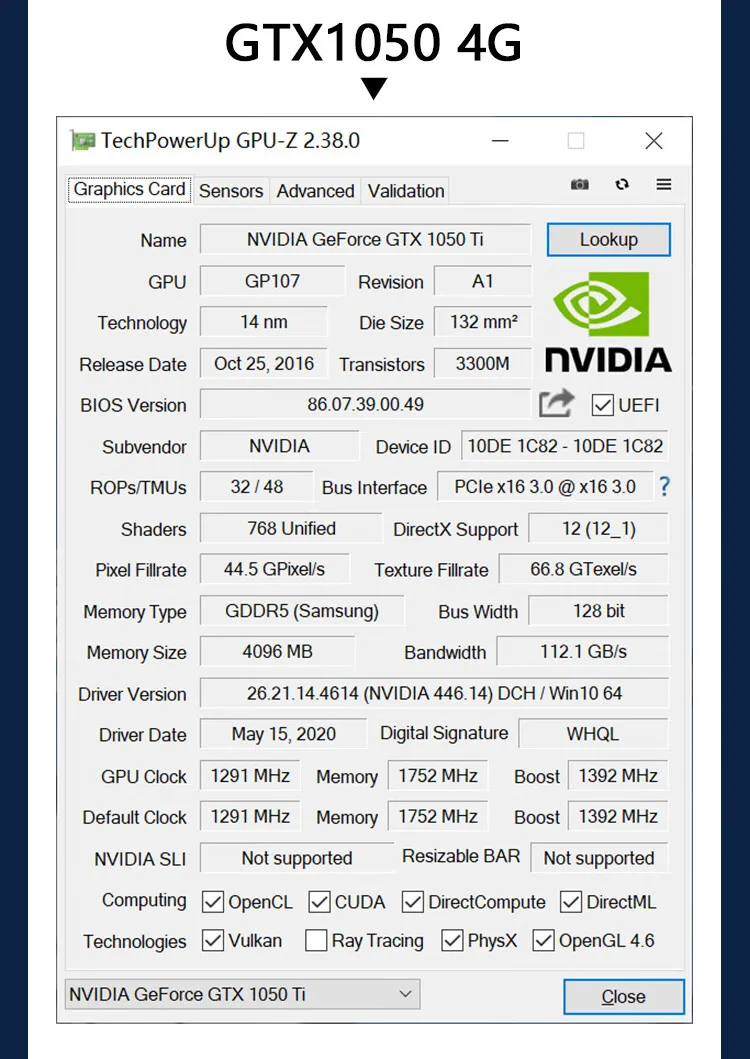Click the Driver Version field
This screenshot has width=750, height=1059.
coord(434,694)
